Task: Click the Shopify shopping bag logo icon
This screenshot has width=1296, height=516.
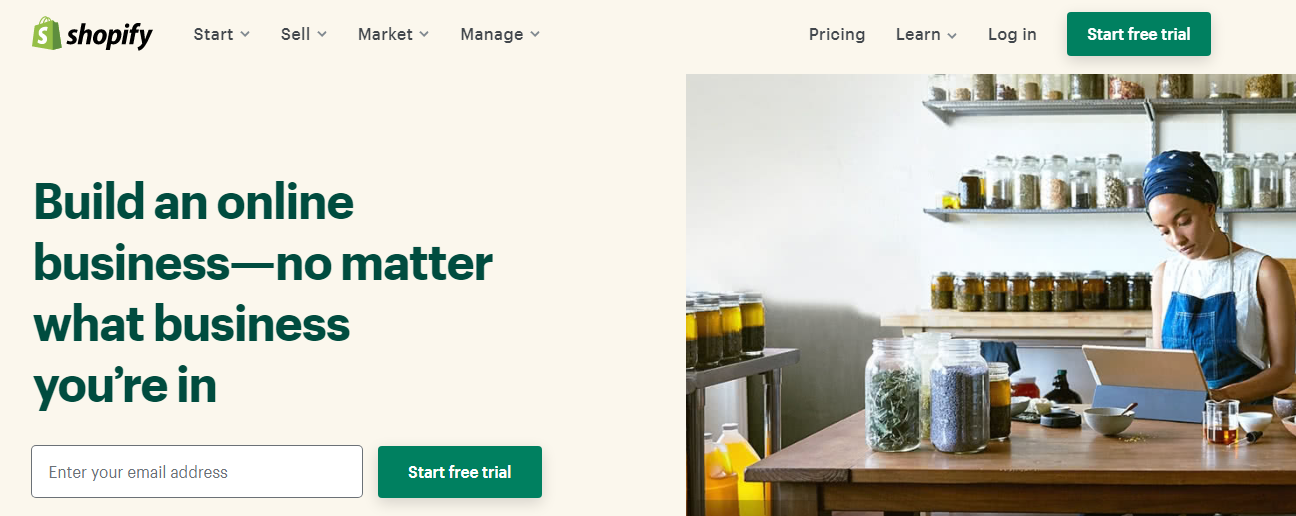Action: (47, 33)
